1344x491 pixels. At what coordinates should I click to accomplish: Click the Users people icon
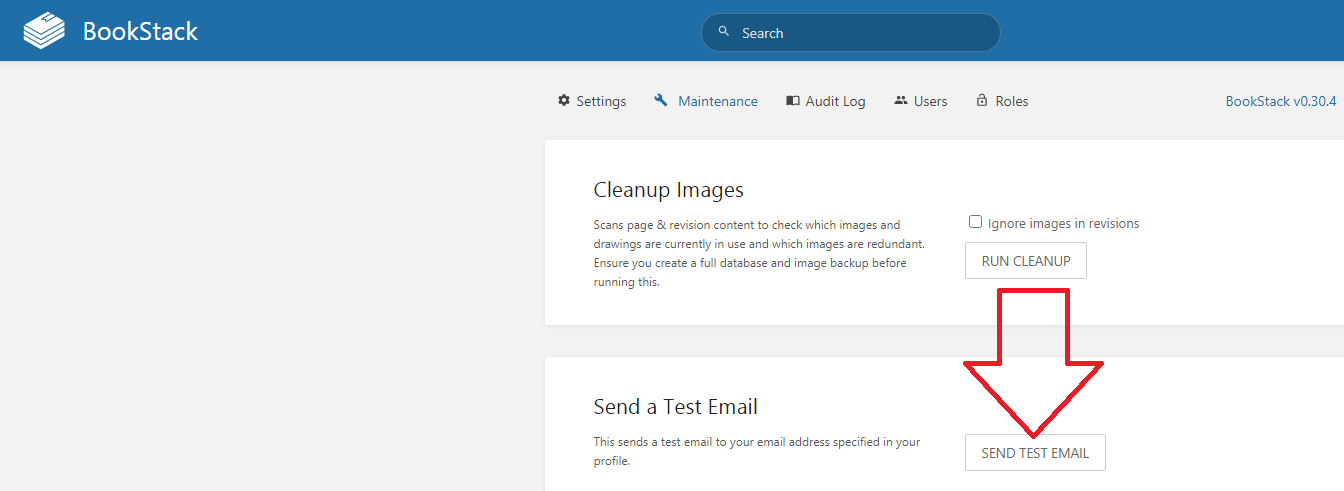(901, 100)
